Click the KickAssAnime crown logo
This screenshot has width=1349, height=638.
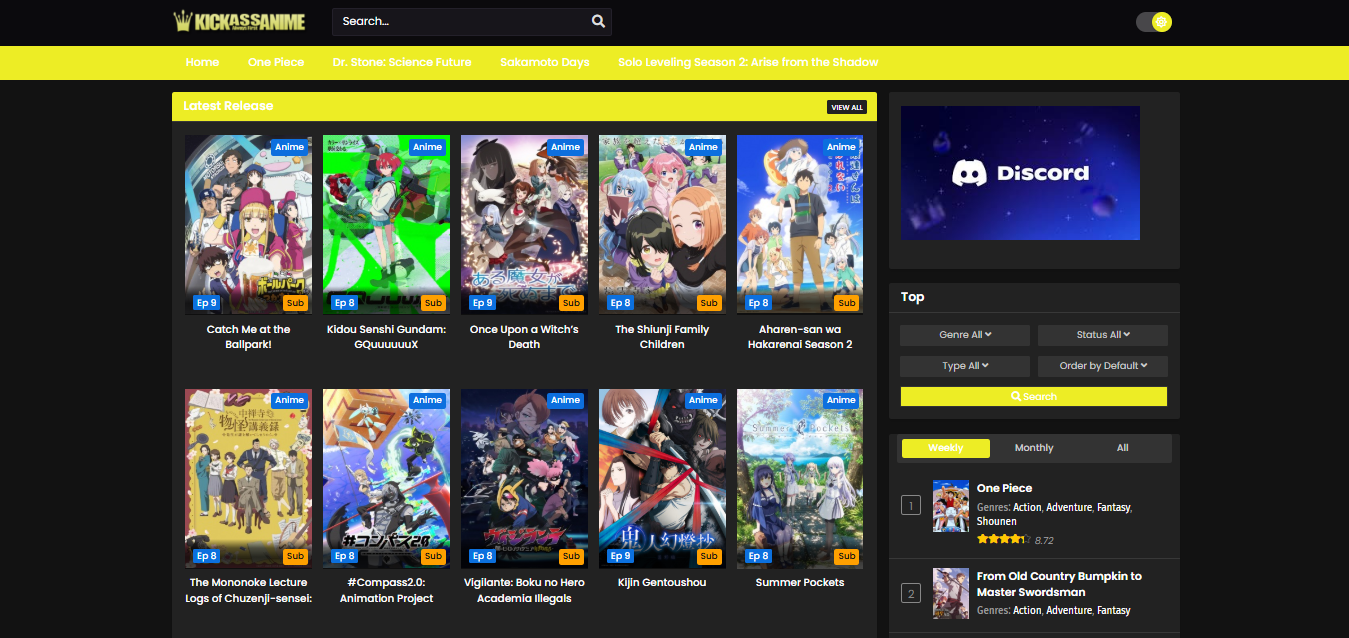click(x=239, y=21)
